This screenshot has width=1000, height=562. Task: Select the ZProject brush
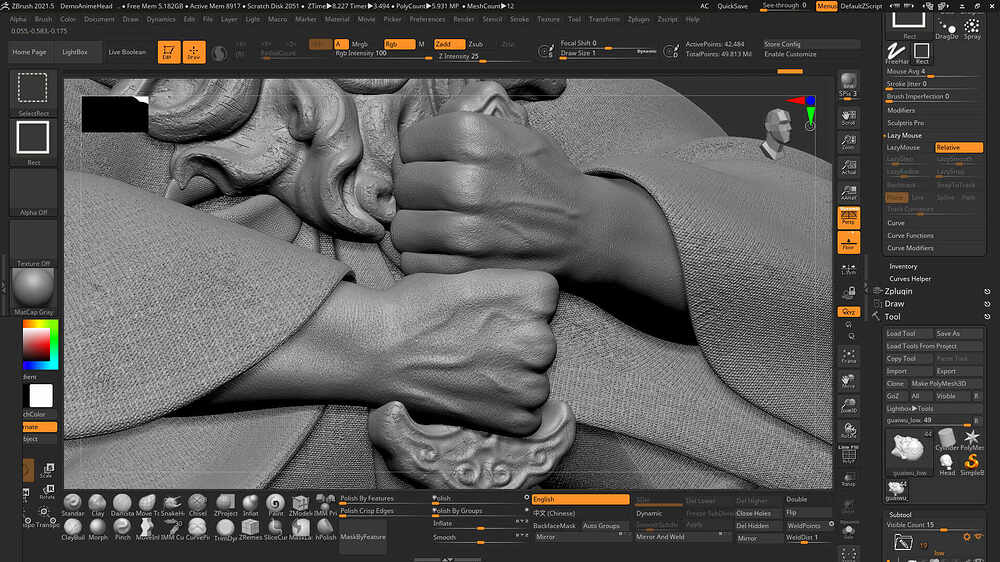pos(225,505)
